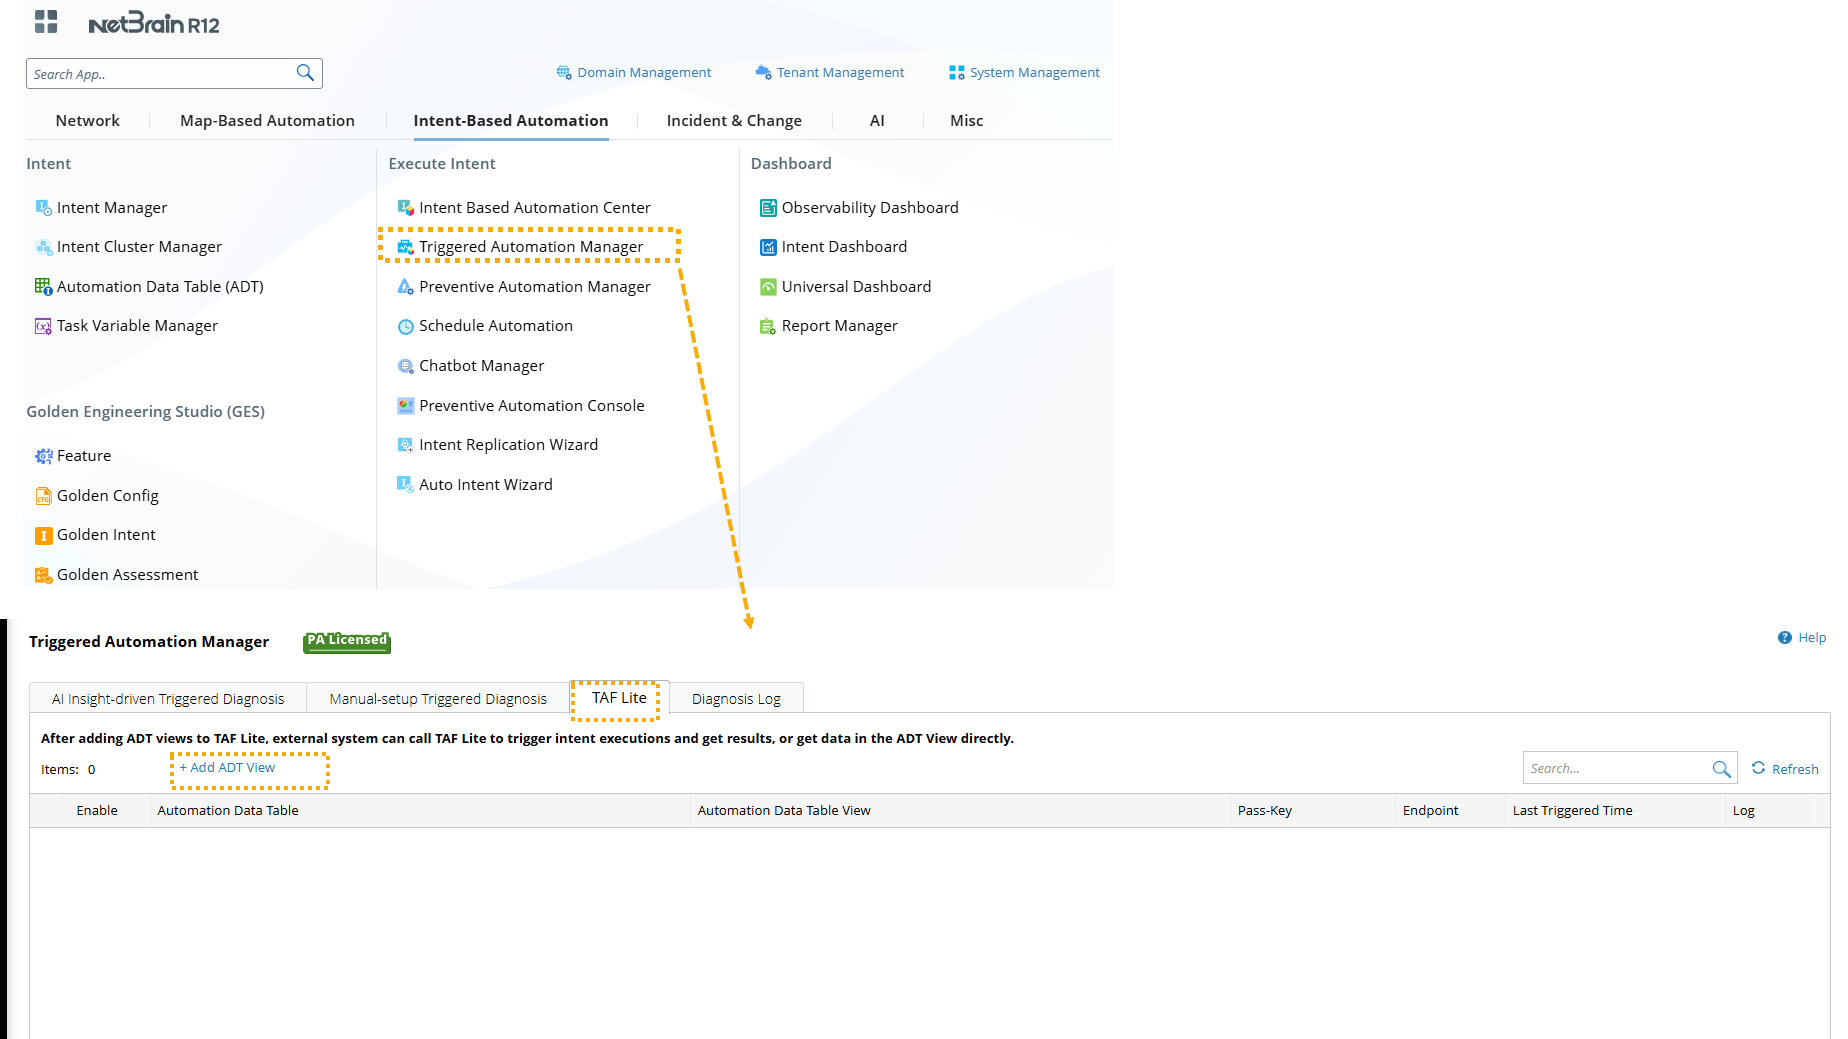Open the Map-Based Automation tab

(267, 121)
